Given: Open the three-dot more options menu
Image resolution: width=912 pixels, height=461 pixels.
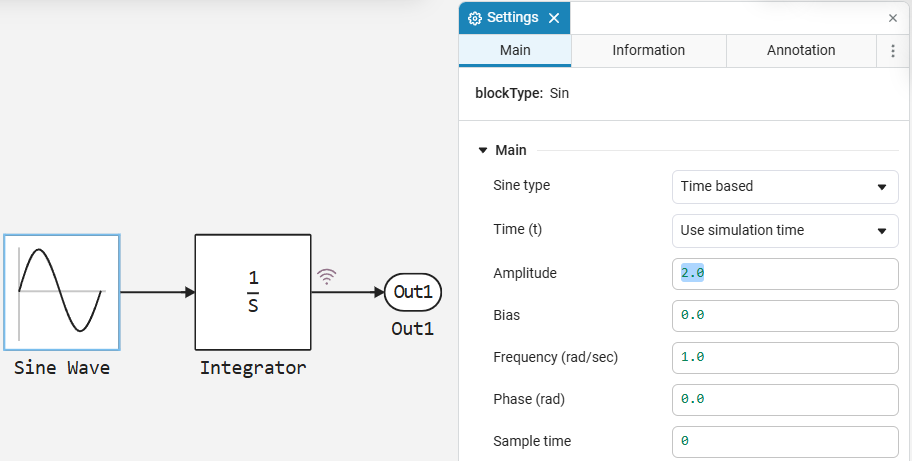Looking at the screenshot, I should 893,51.
